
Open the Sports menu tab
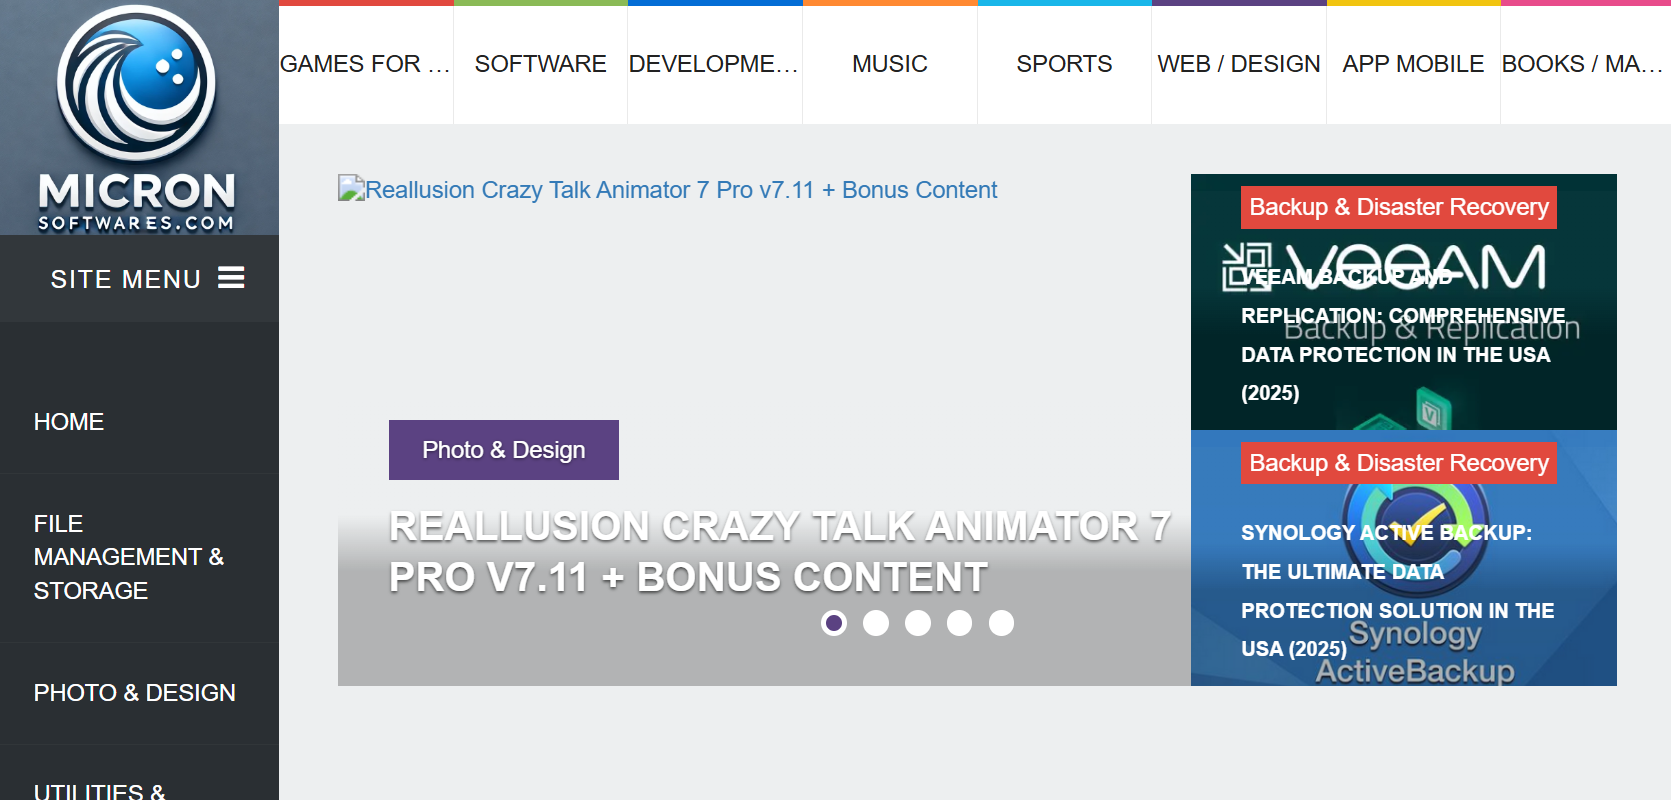[1064, 64]
